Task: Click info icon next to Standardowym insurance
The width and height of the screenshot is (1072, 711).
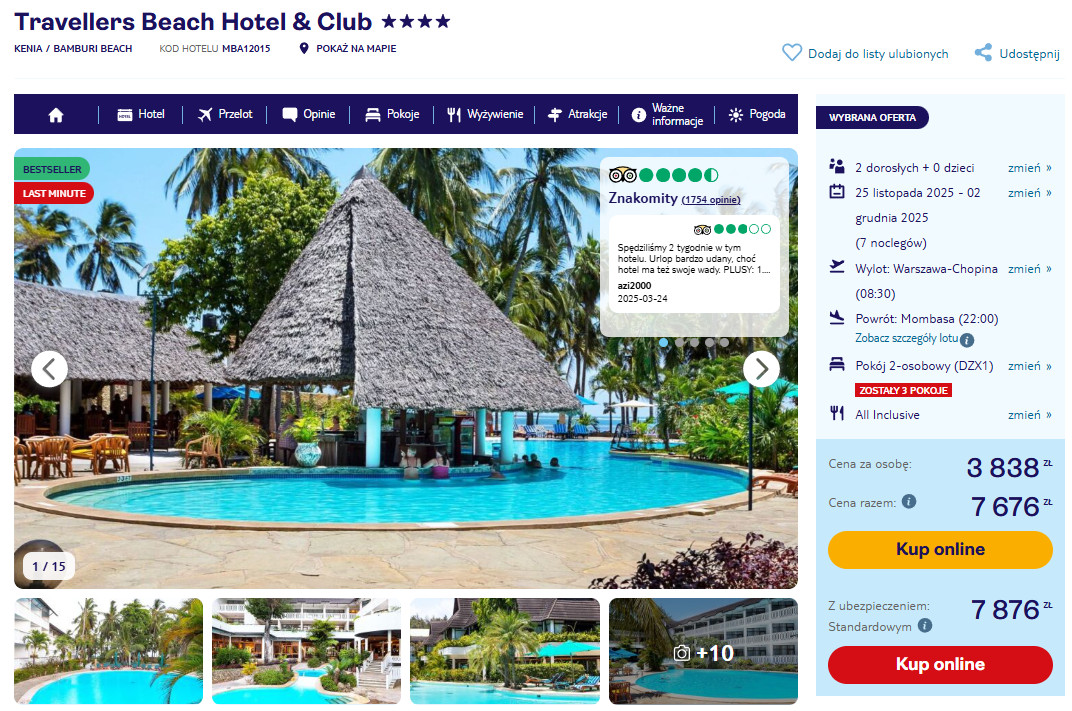Action: [x=924, y=626]
